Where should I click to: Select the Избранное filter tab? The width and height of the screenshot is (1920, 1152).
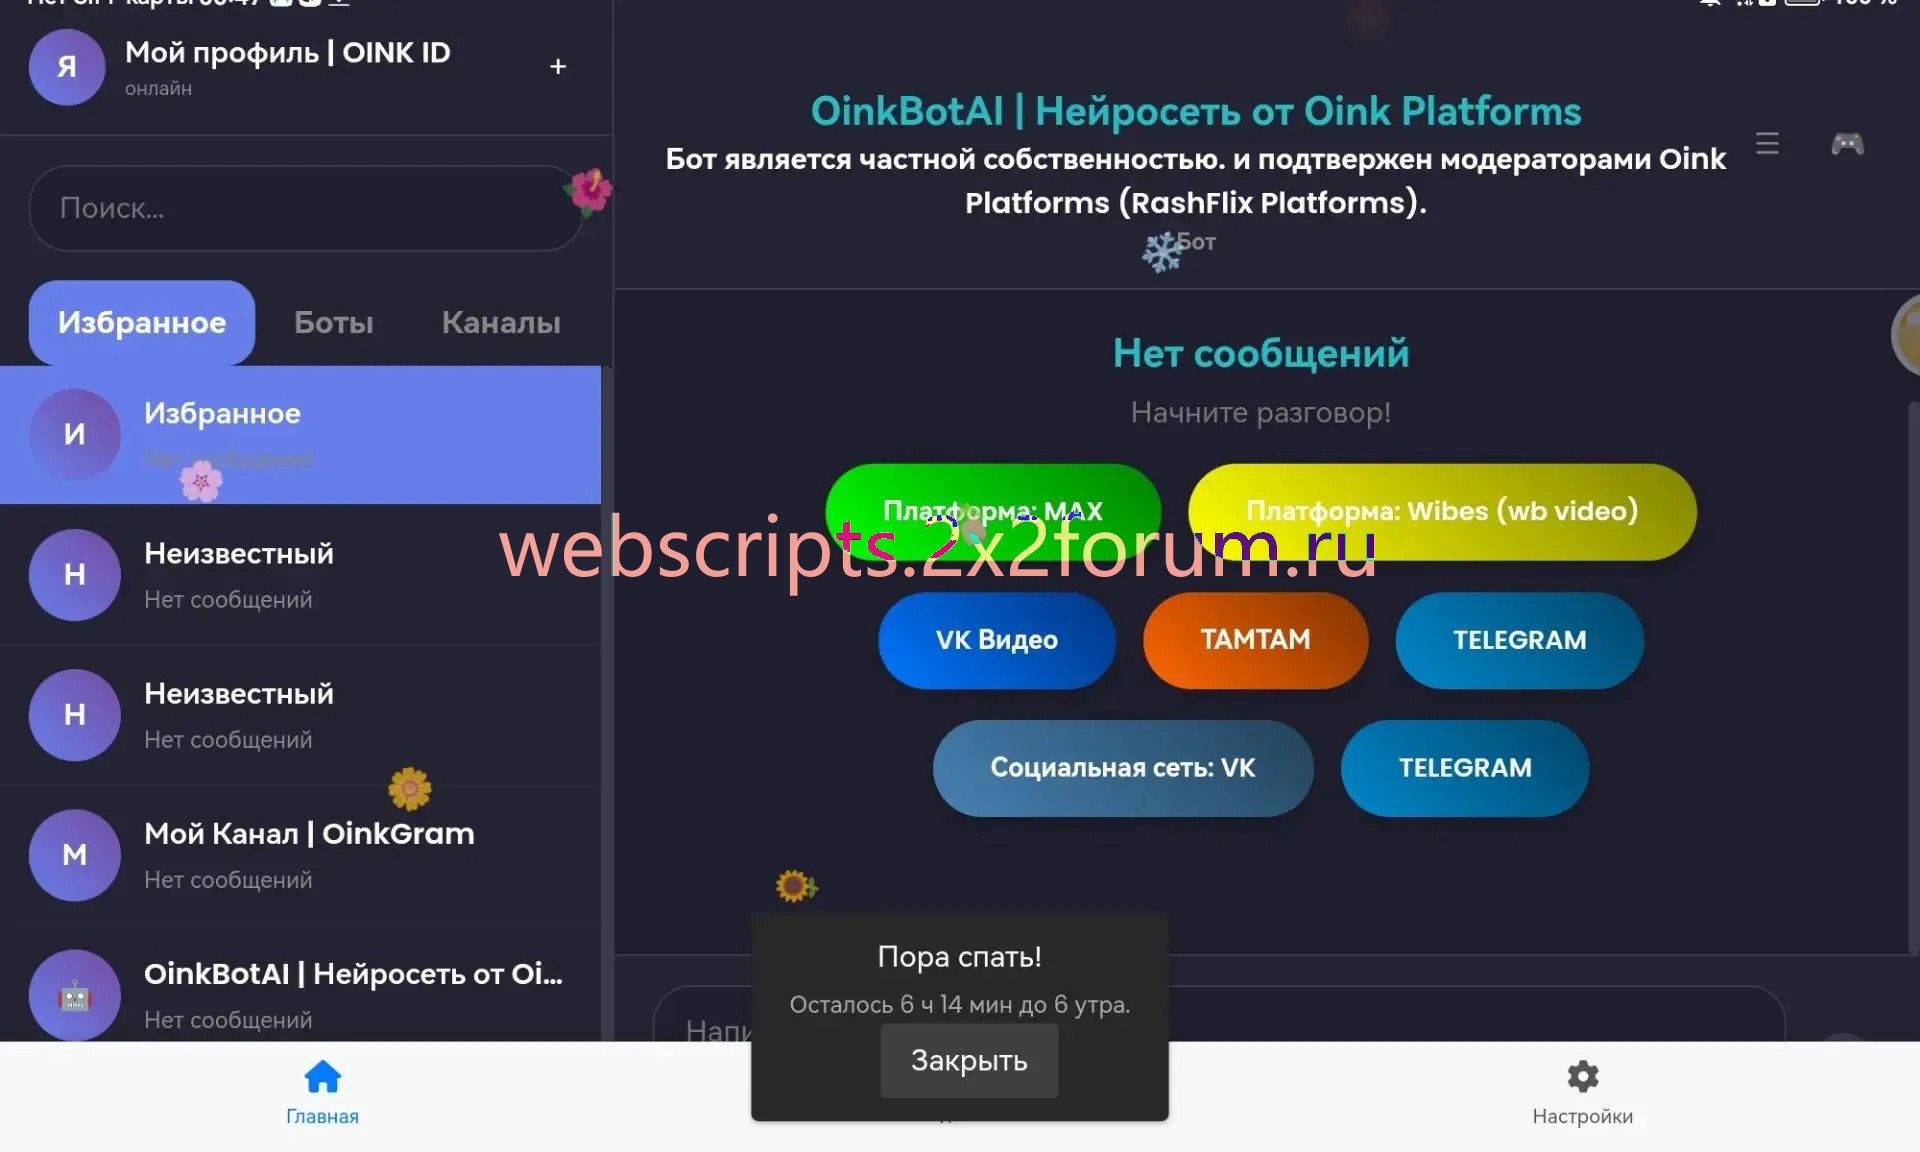pos(142,322)
